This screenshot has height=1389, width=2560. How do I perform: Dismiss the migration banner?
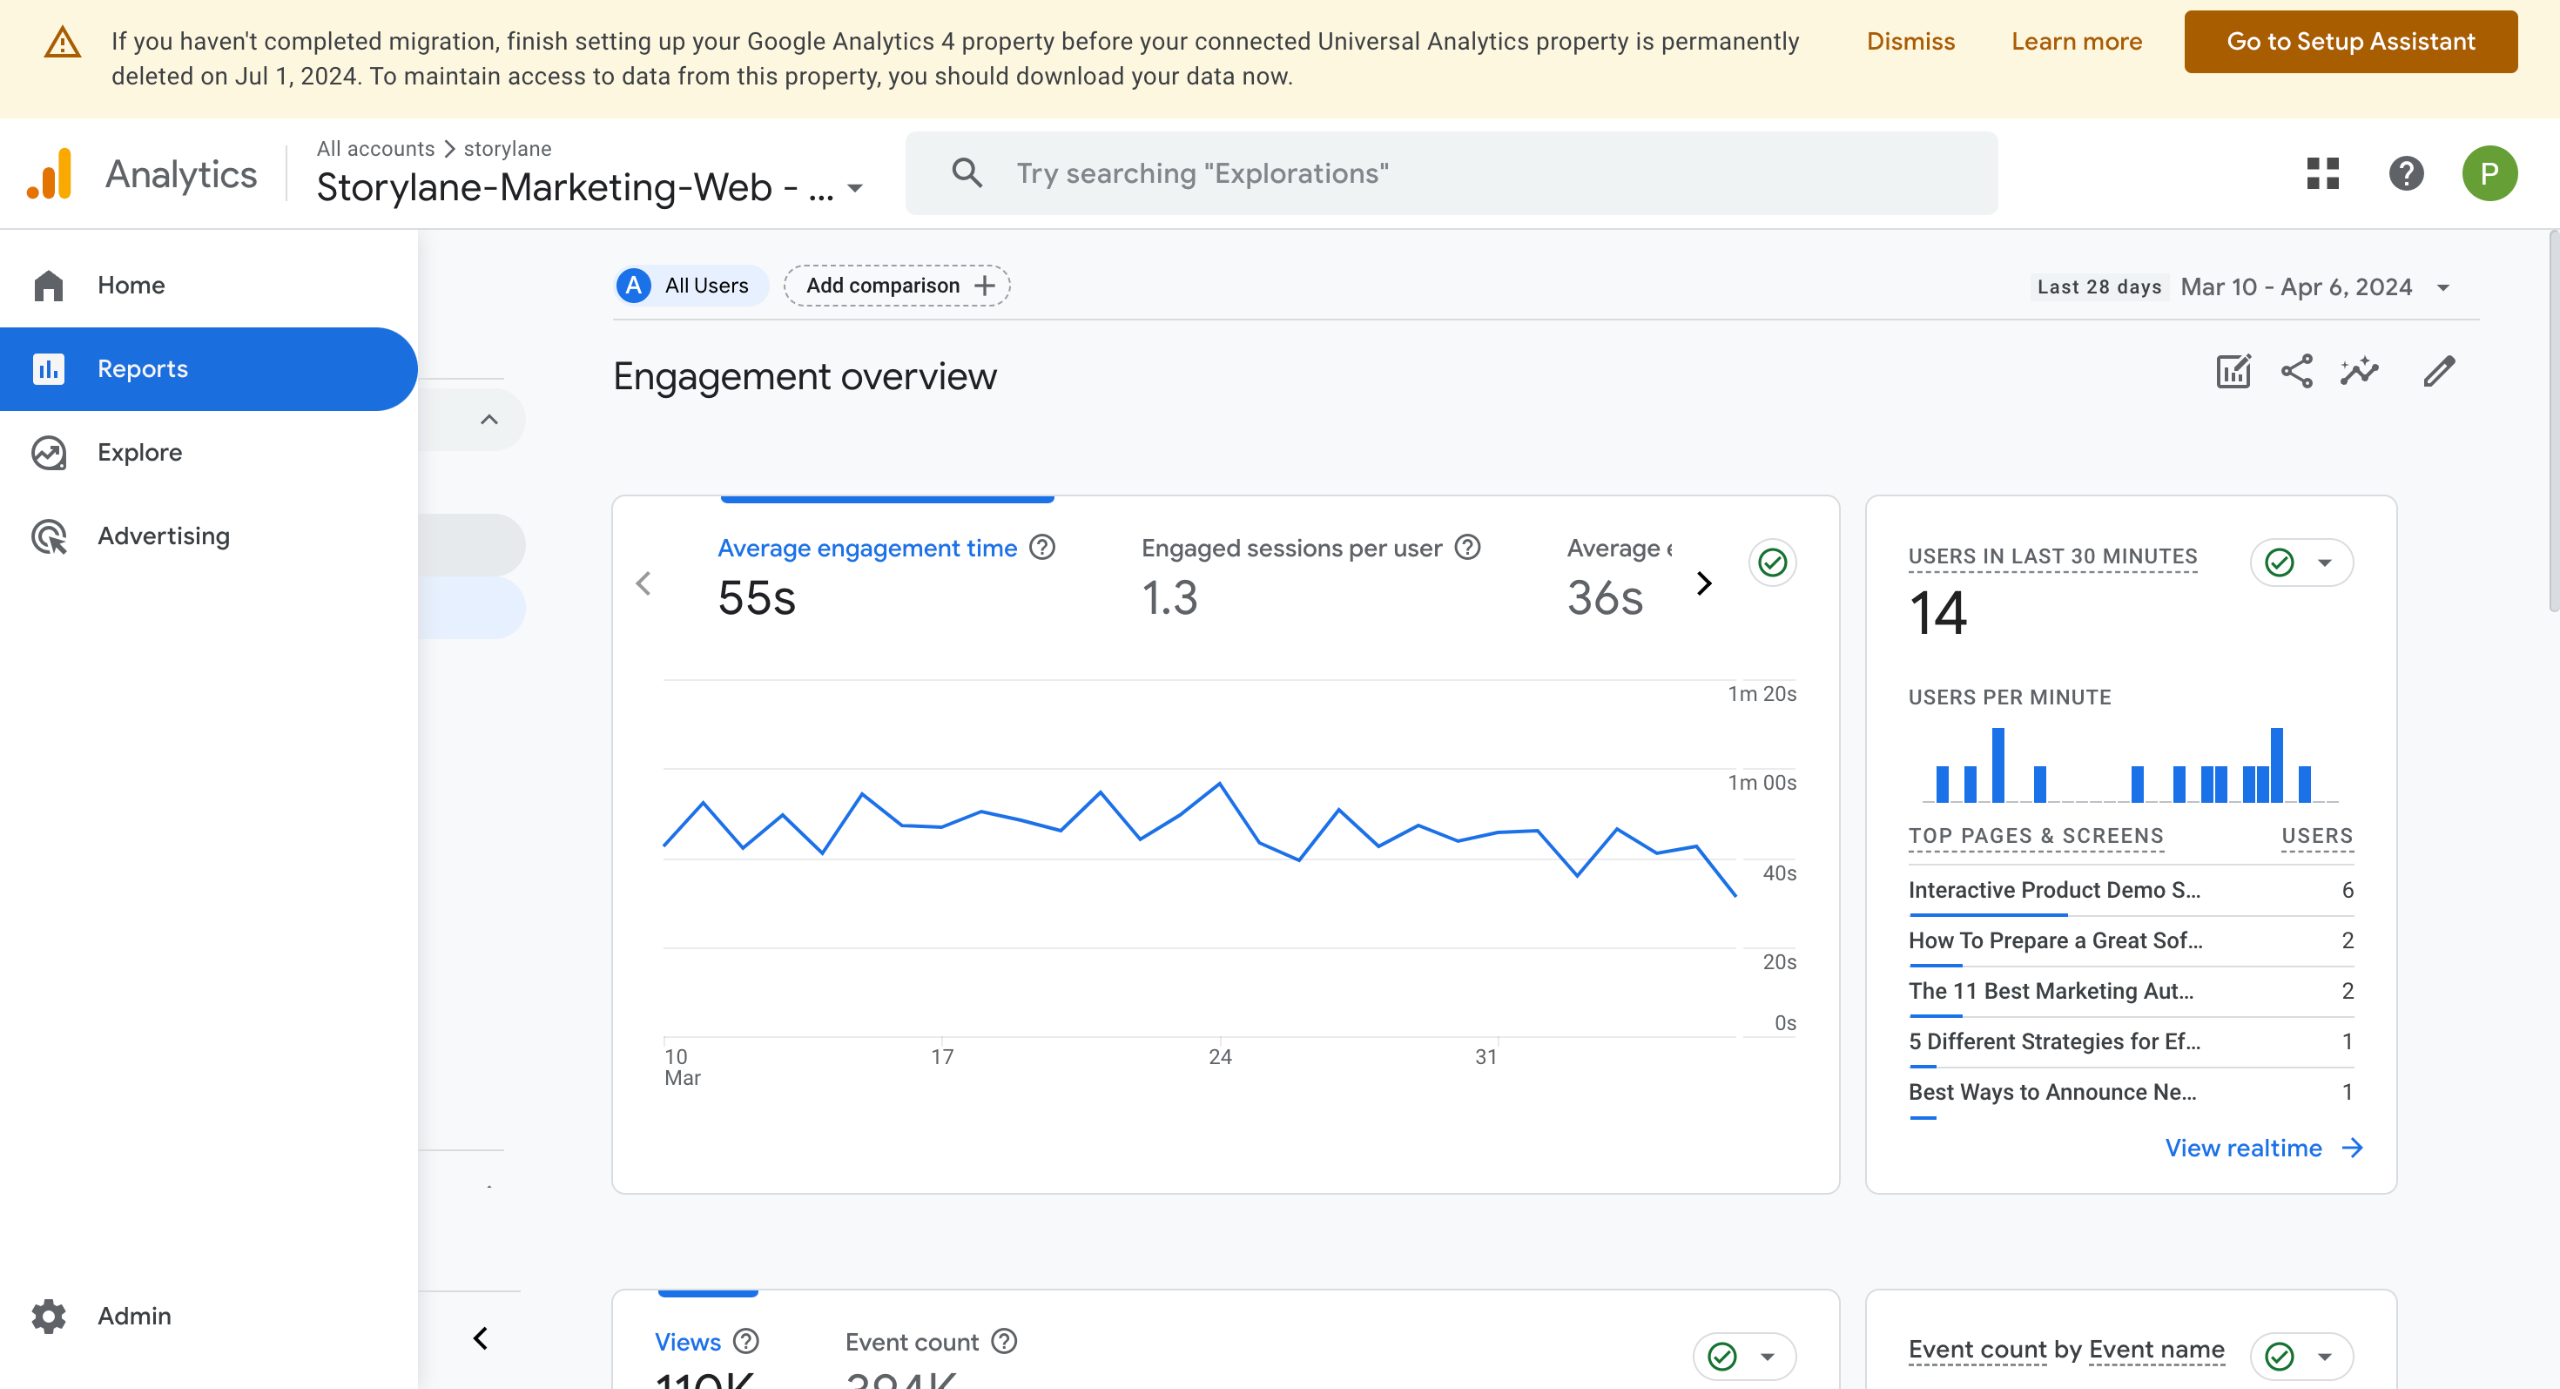coord(1910,41)
